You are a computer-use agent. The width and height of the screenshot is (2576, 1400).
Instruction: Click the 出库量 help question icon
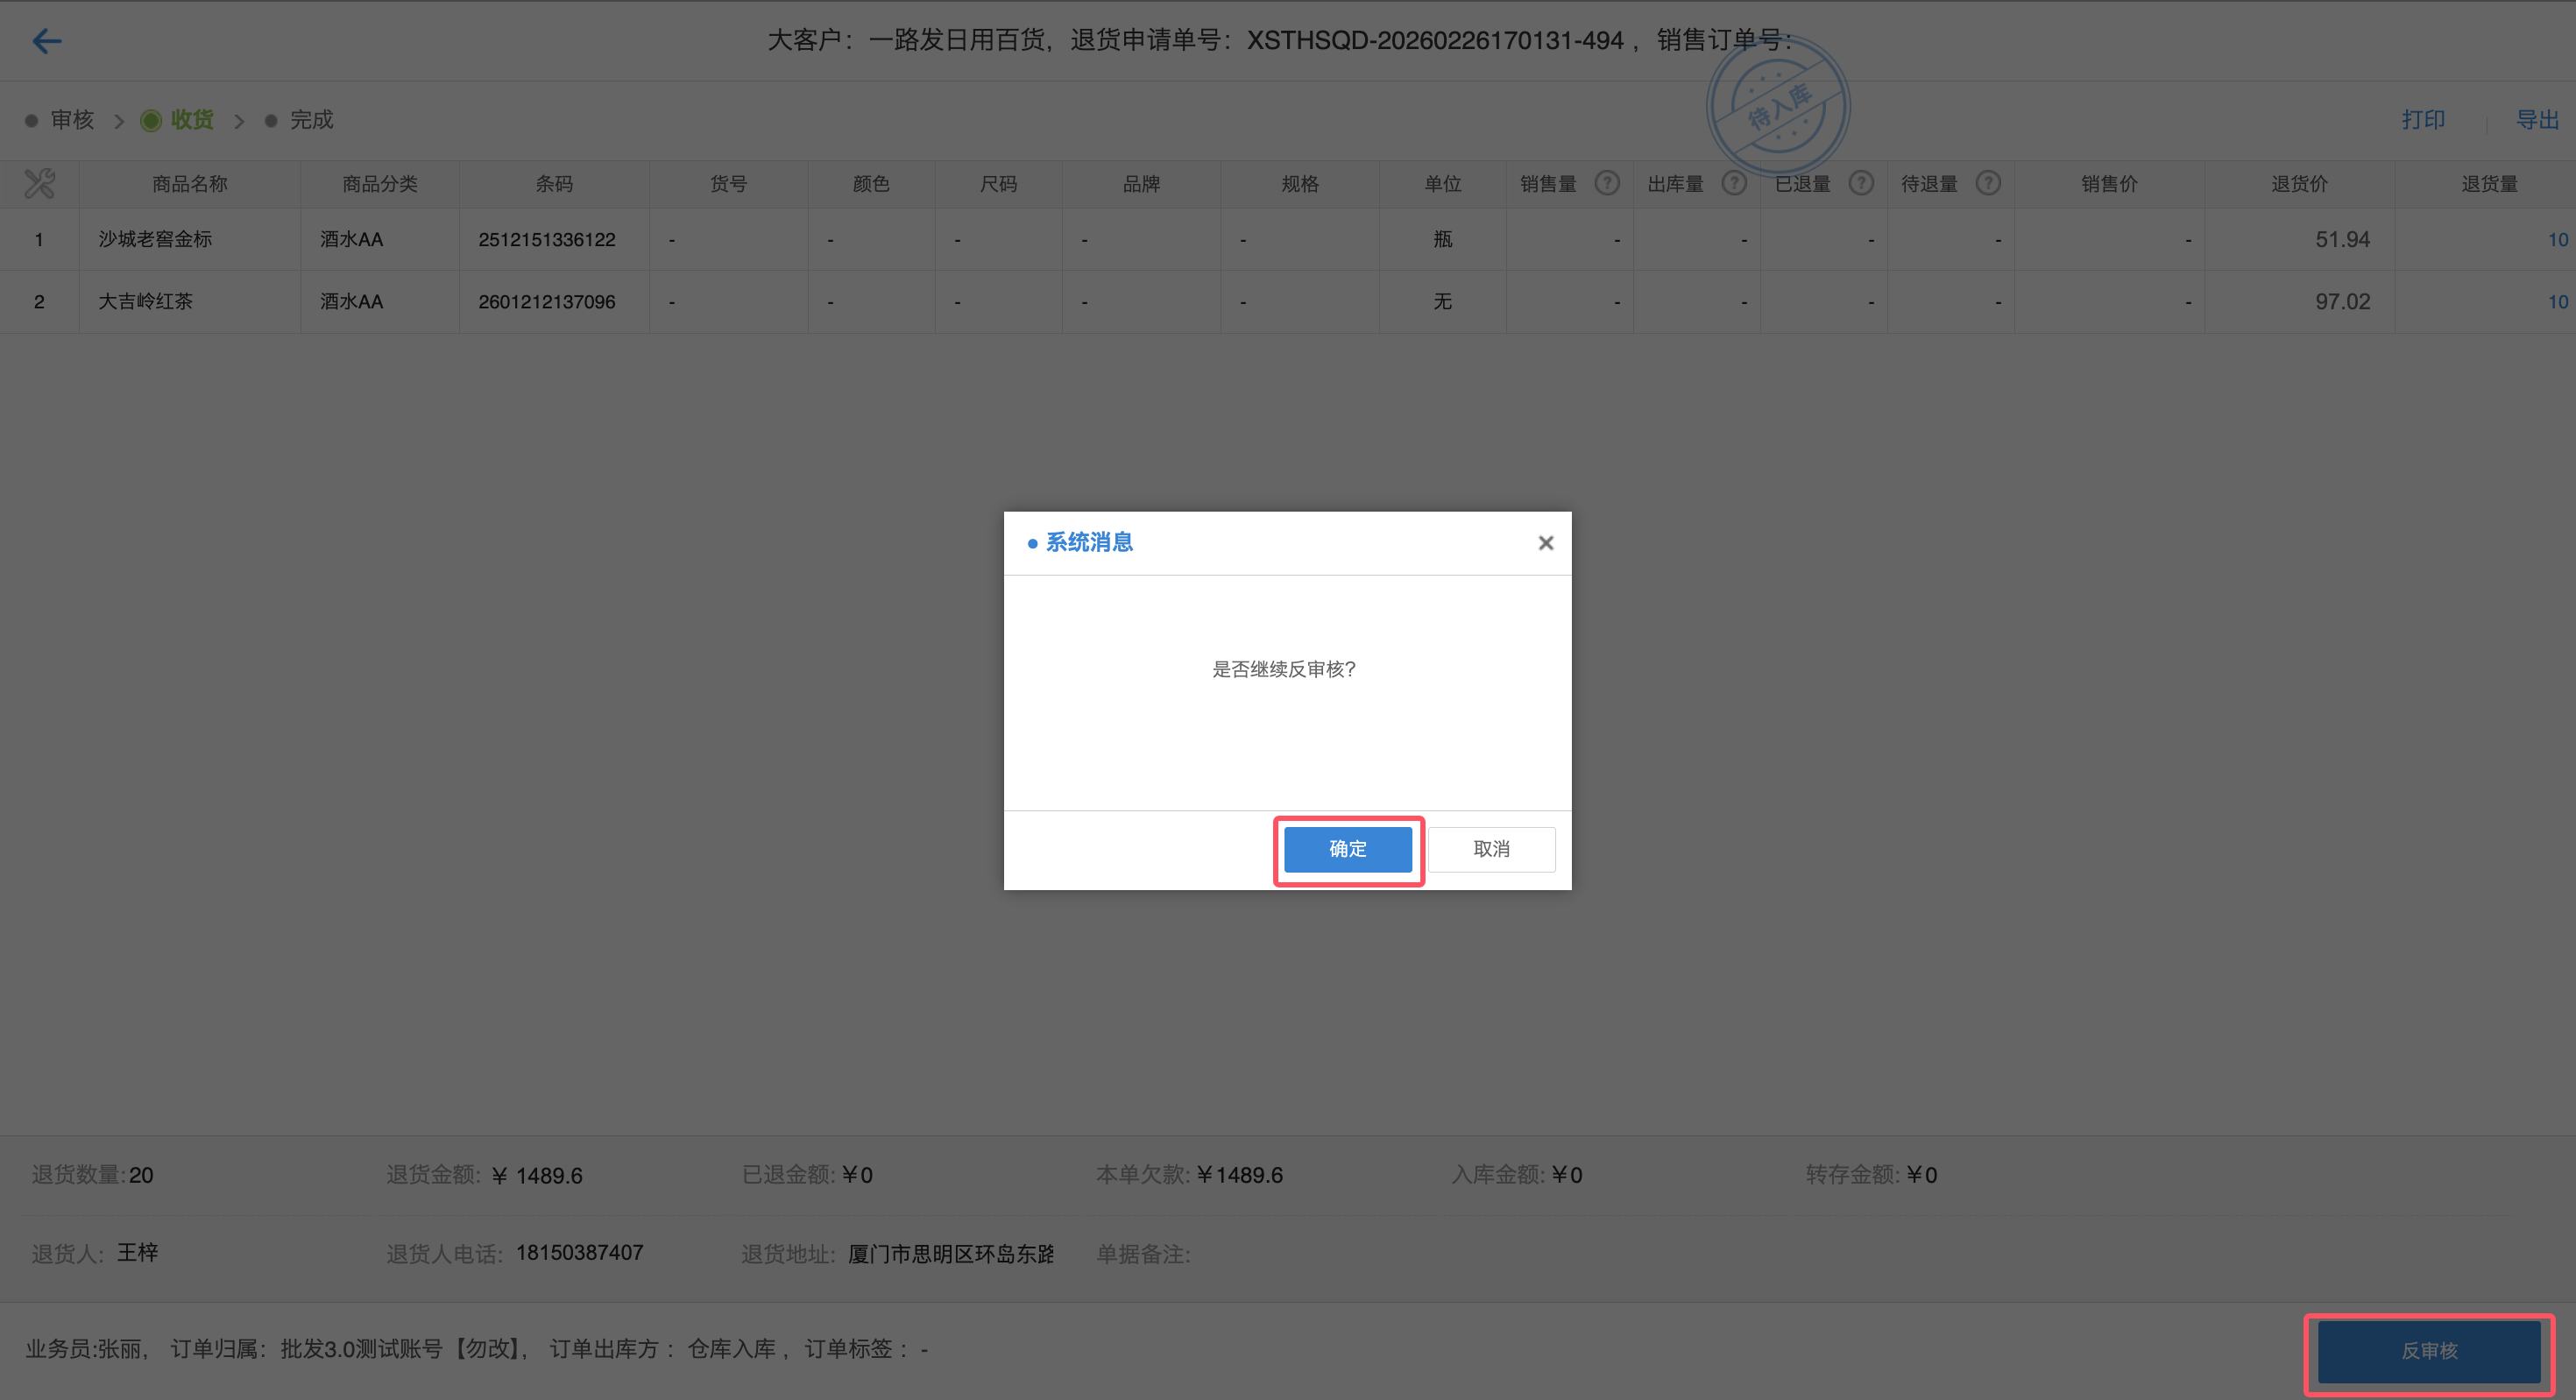pyautogui.click(x=1734, y=183)
